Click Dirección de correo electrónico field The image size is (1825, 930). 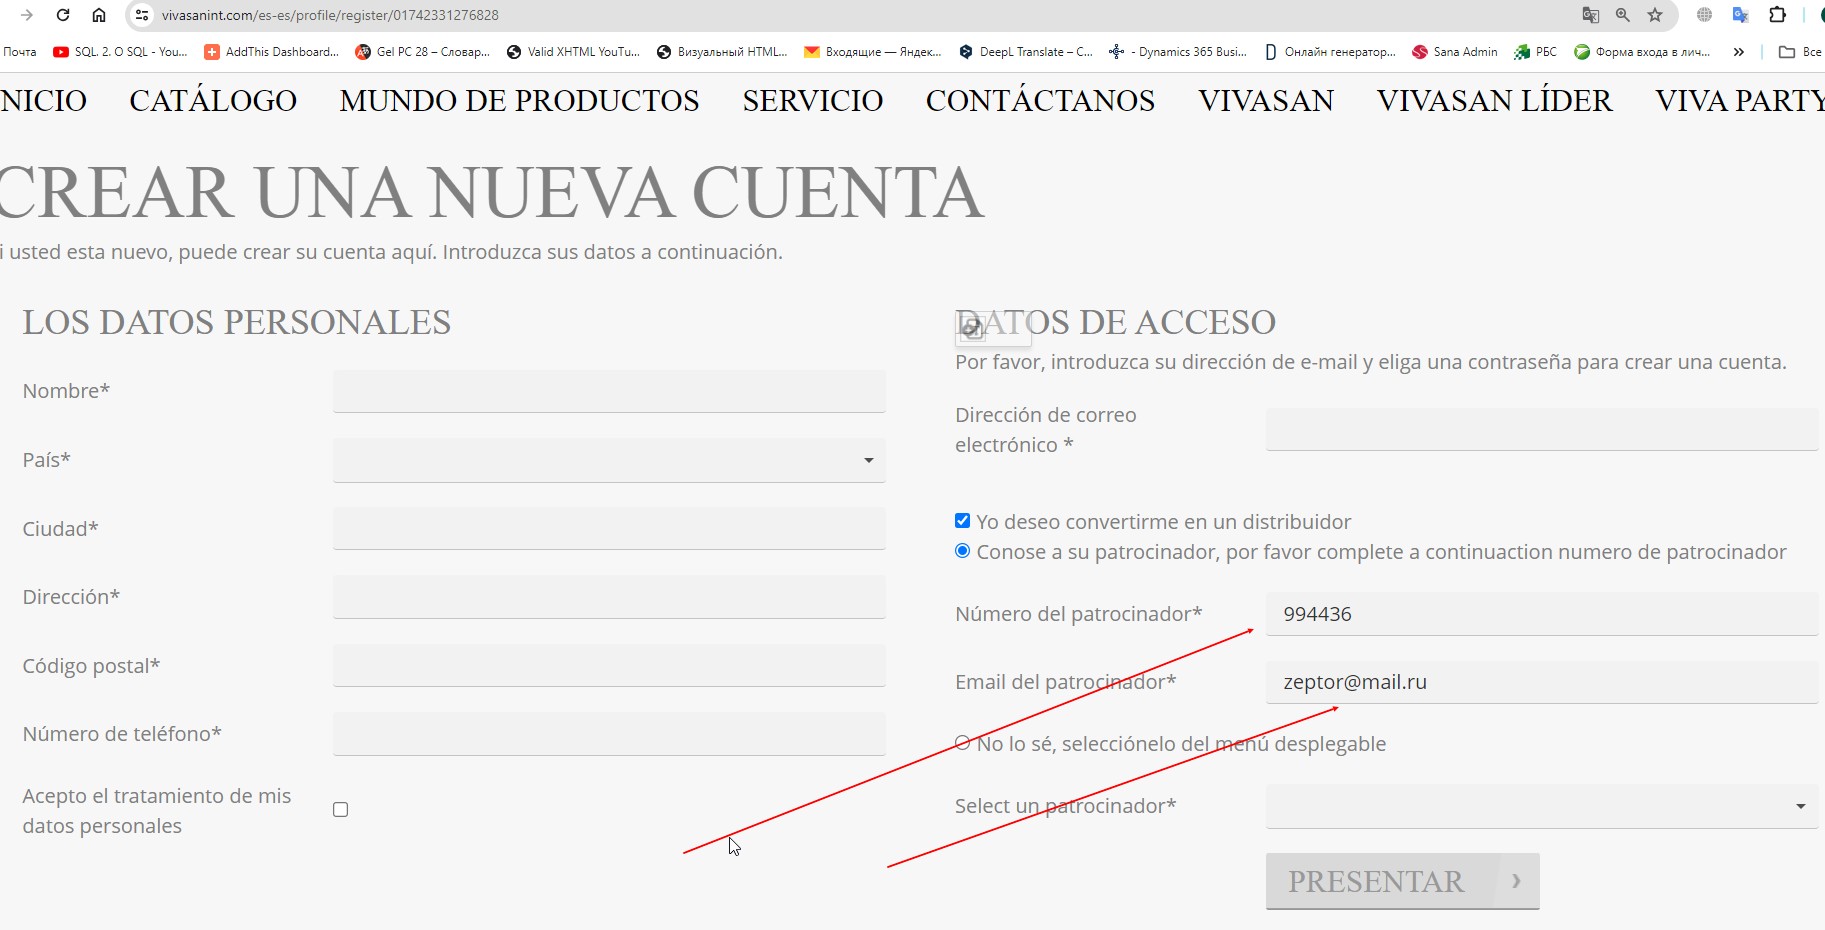tap(1541, 429)
